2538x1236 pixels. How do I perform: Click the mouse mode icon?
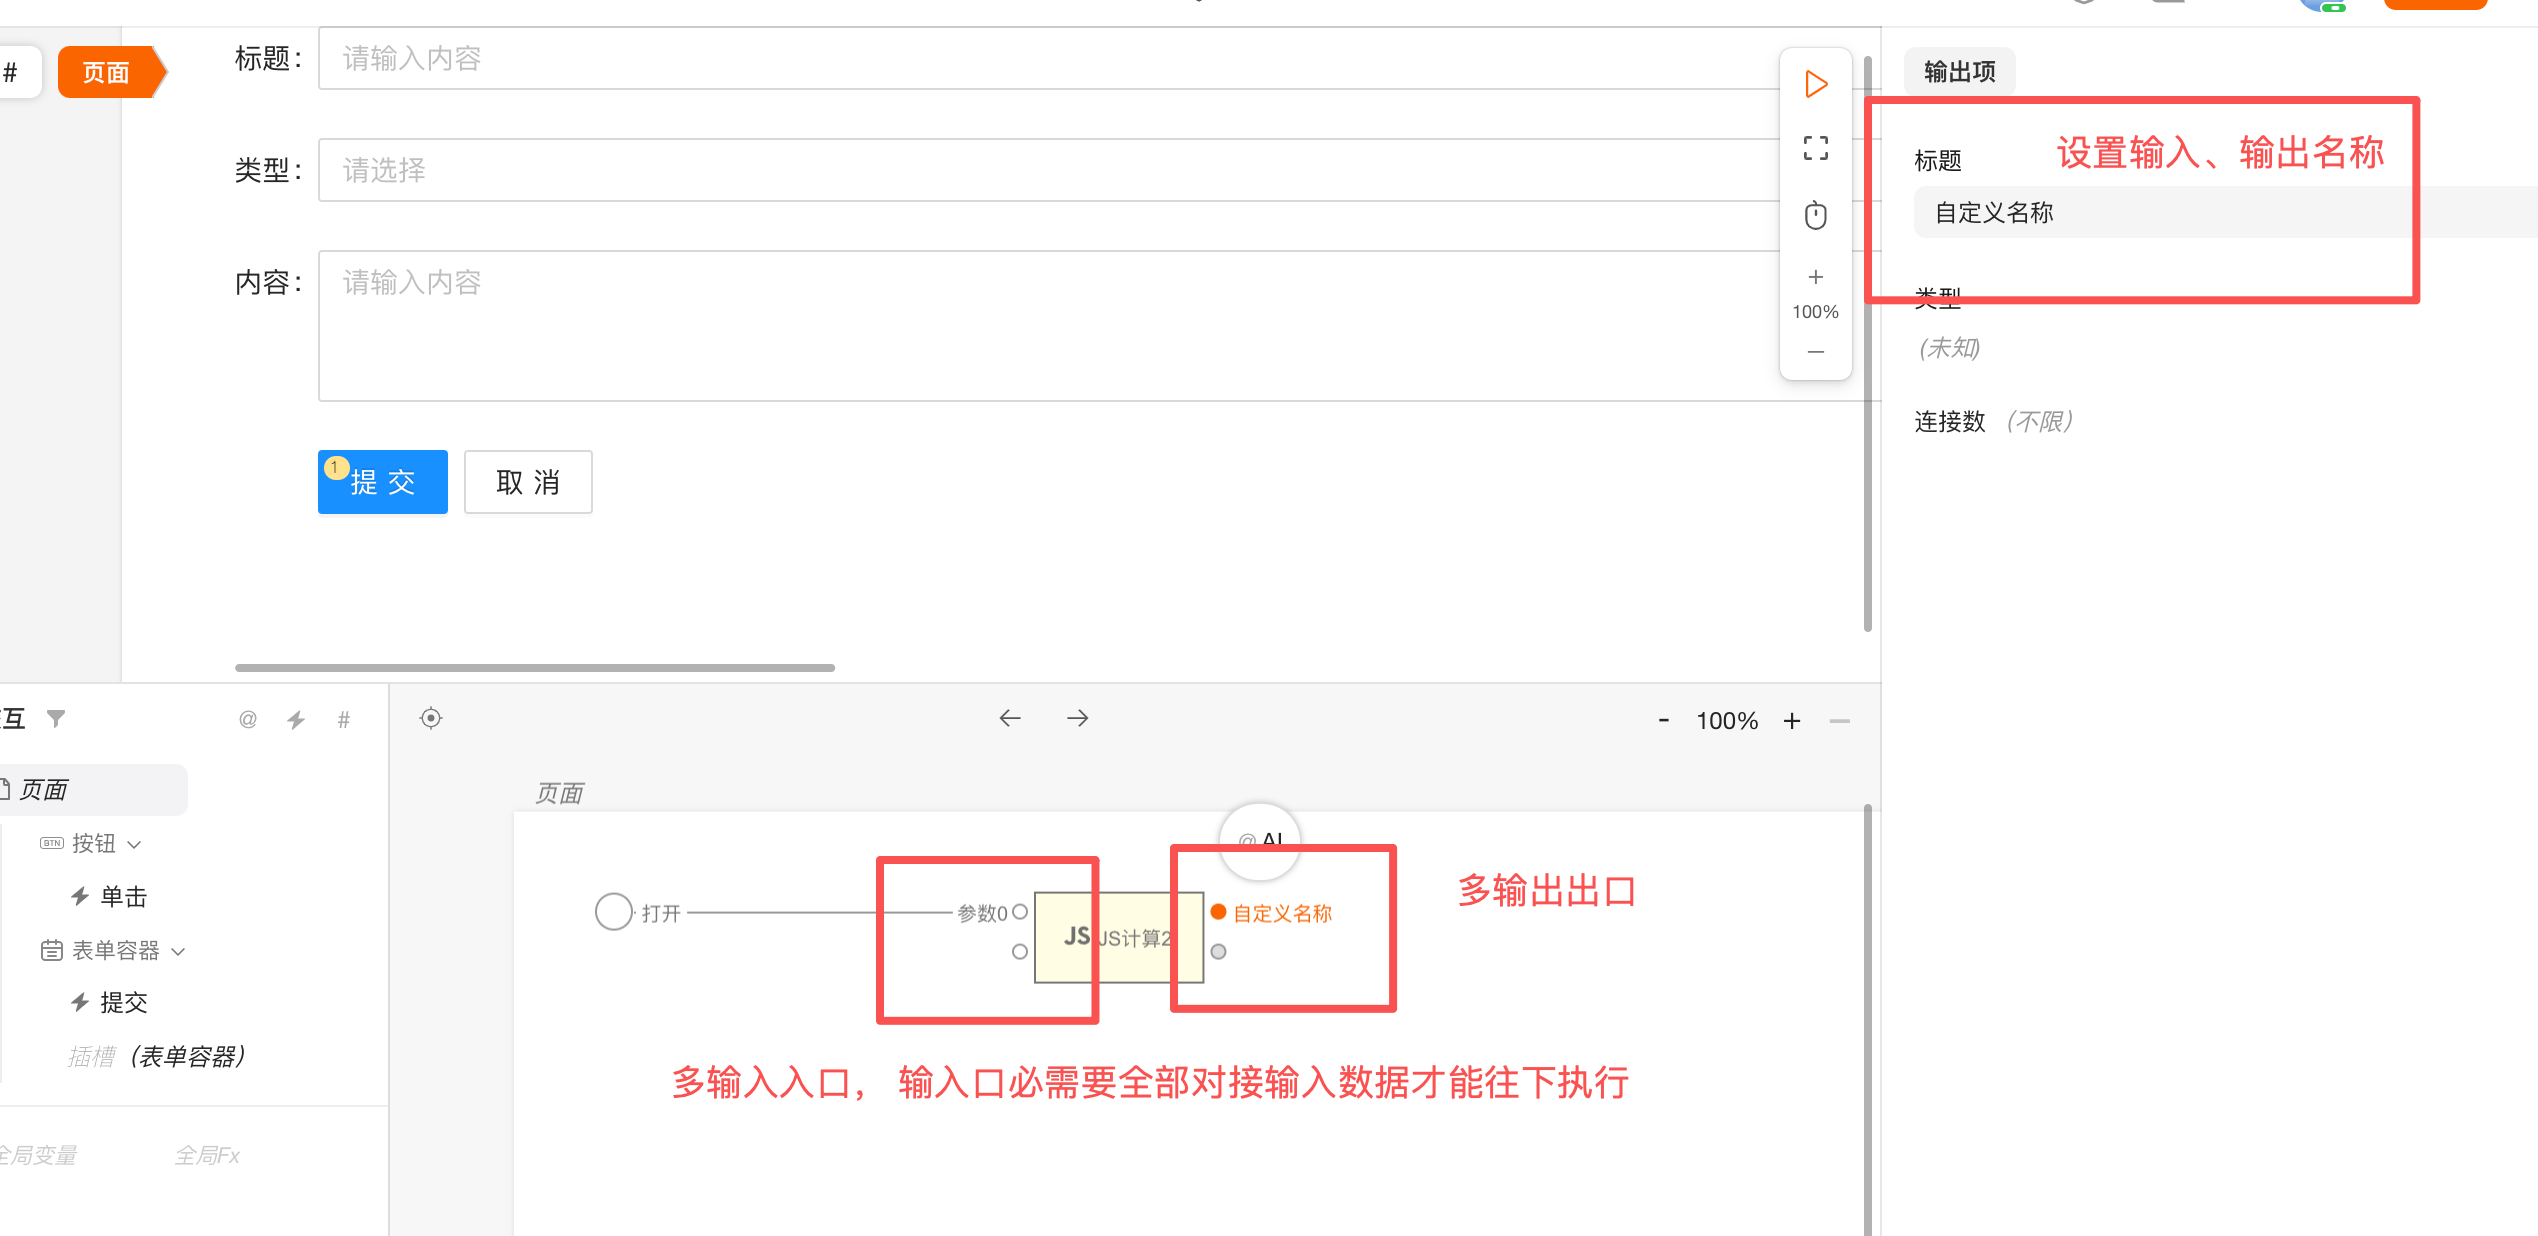pyautogui.click(x=1816, y=215)
